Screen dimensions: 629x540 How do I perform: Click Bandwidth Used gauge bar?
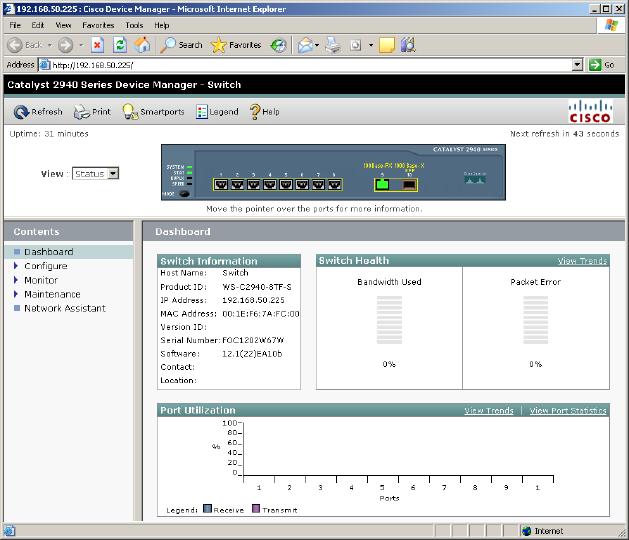(389, 320)
